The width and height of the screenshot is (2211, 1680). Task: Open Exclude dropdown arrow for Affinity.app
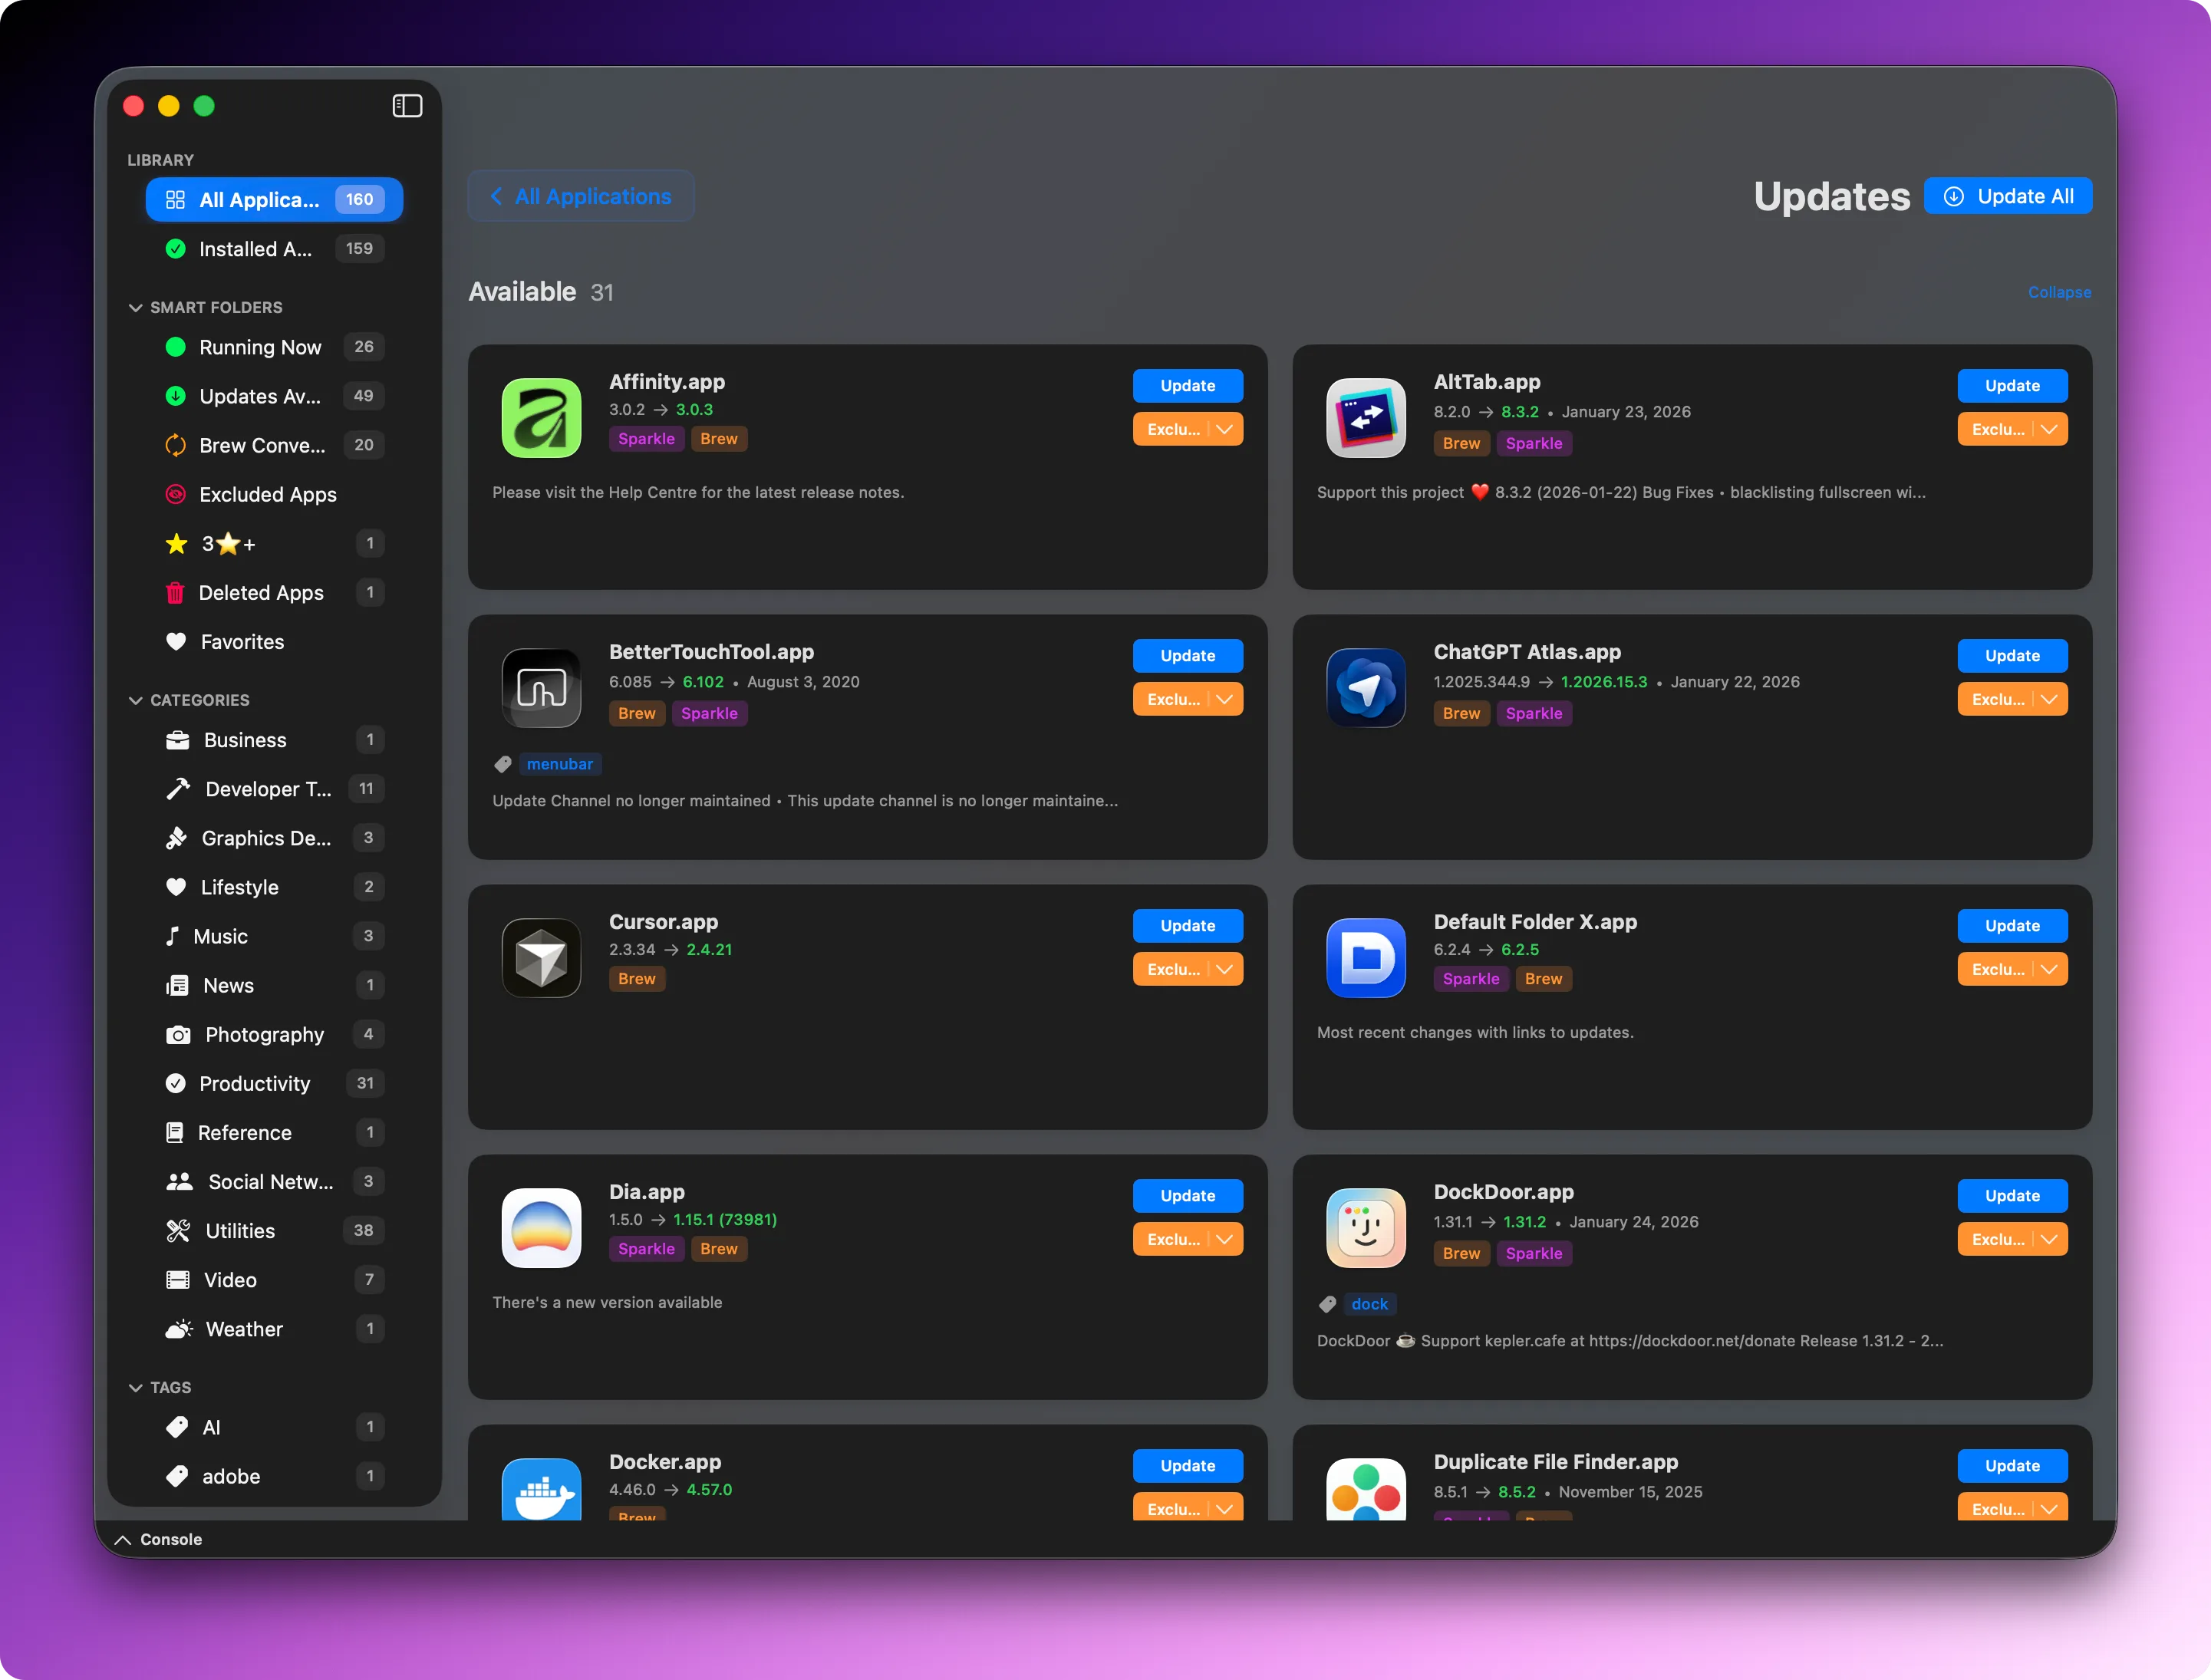(1224, 429)
